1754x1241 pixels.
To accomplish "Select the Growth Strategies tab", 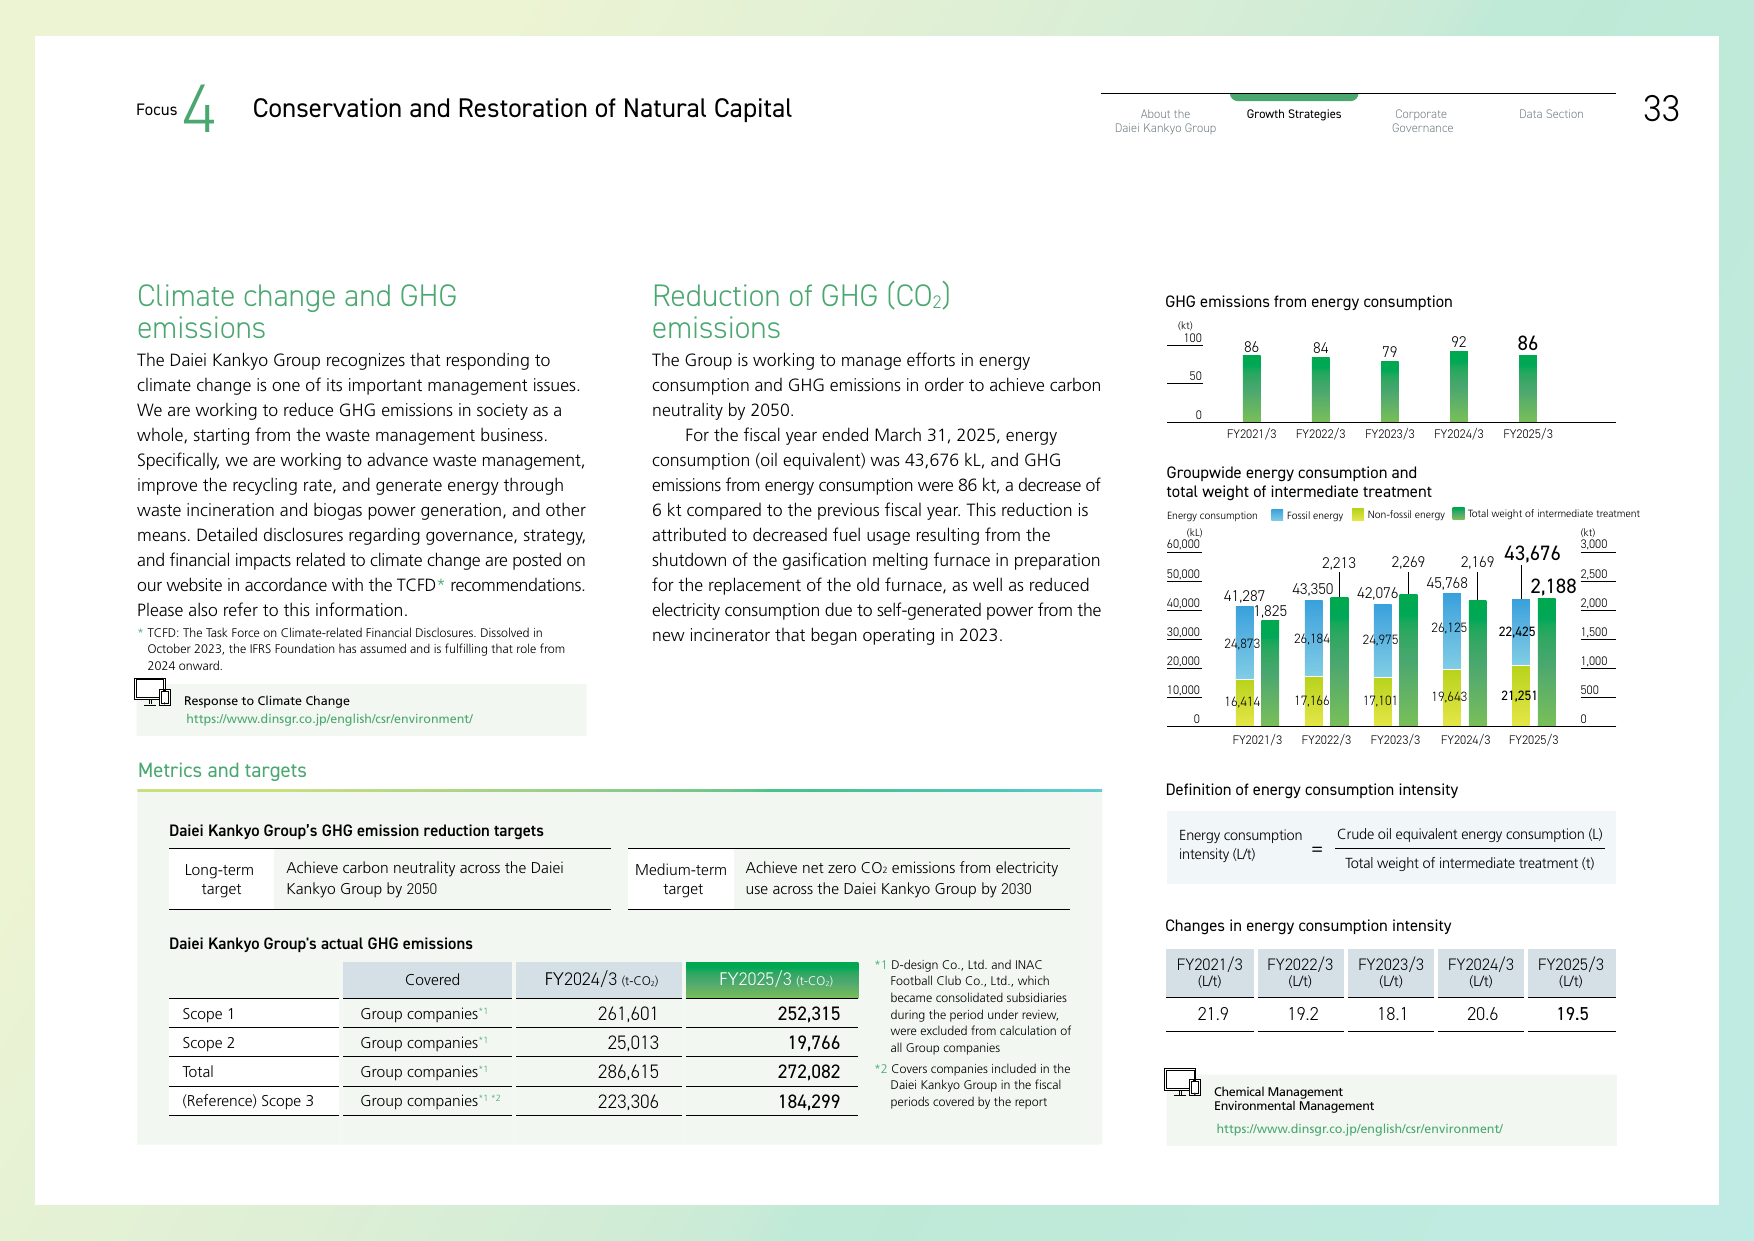I will 1293,114.
